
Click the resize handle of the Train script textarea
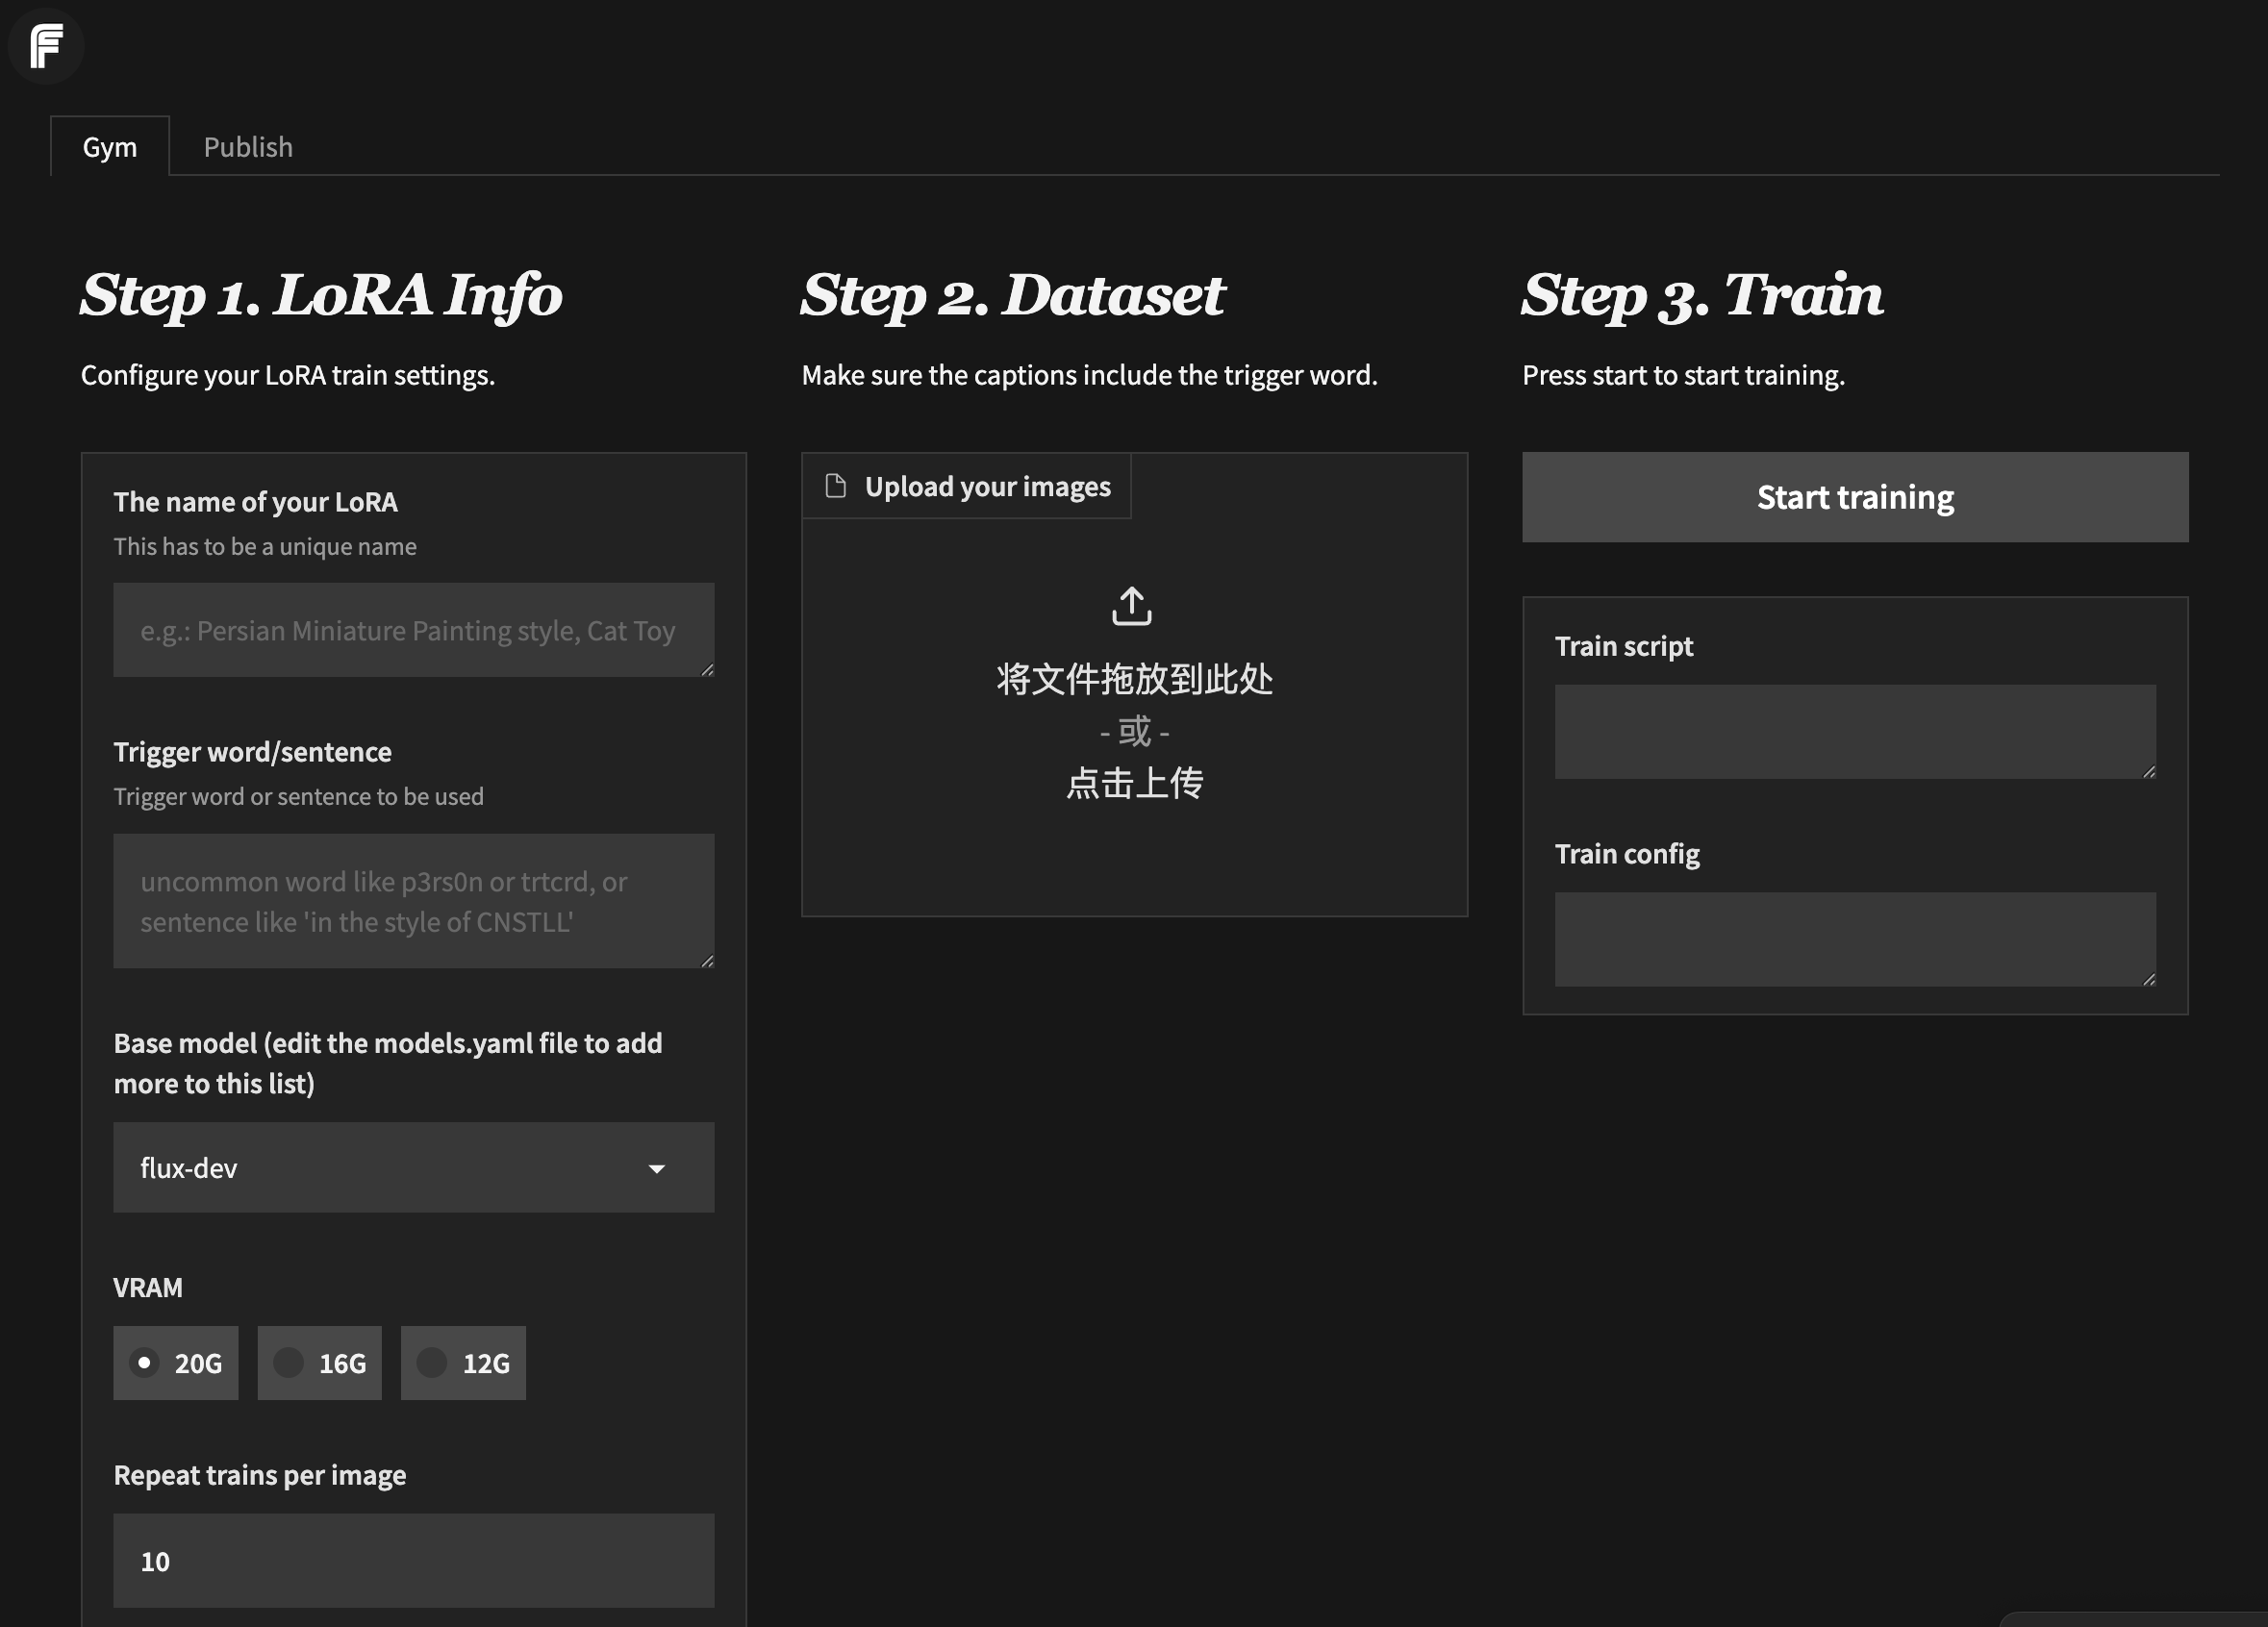tap(2149, 772)
